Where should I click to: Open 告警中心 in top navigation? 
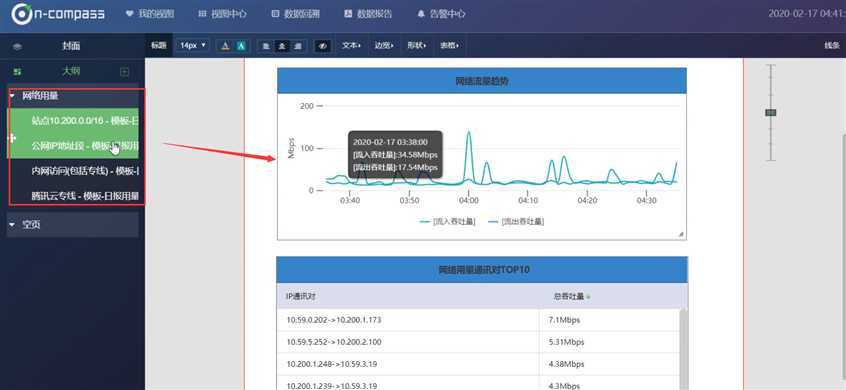(x=441, y=14)
